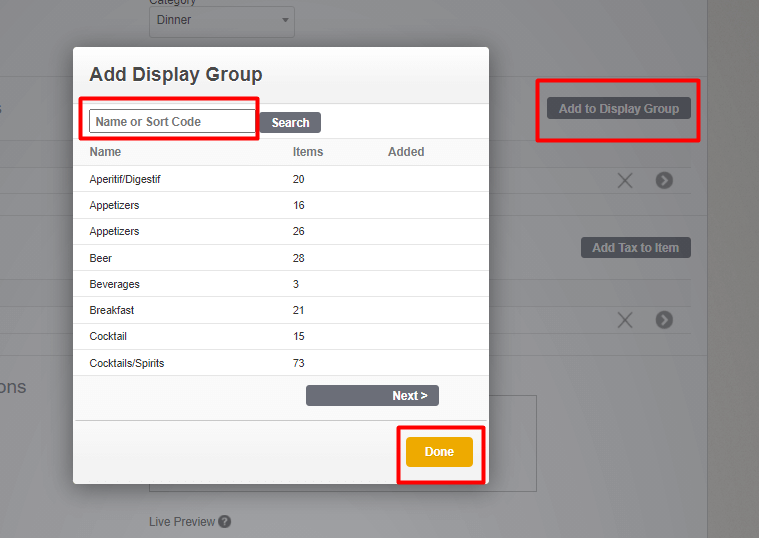Click the arrow circle icon below Add to Display Group
Image resolution: width=759 pixels, height=538 pixels.
[664, 180]
